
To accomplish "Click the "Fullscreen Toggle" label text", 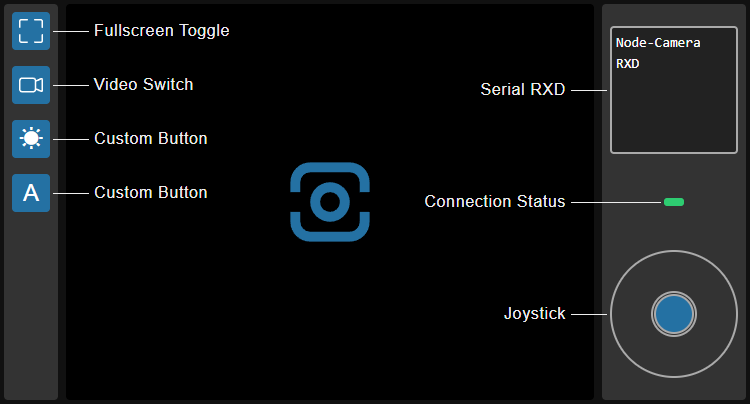I will (x=161, y=31).
